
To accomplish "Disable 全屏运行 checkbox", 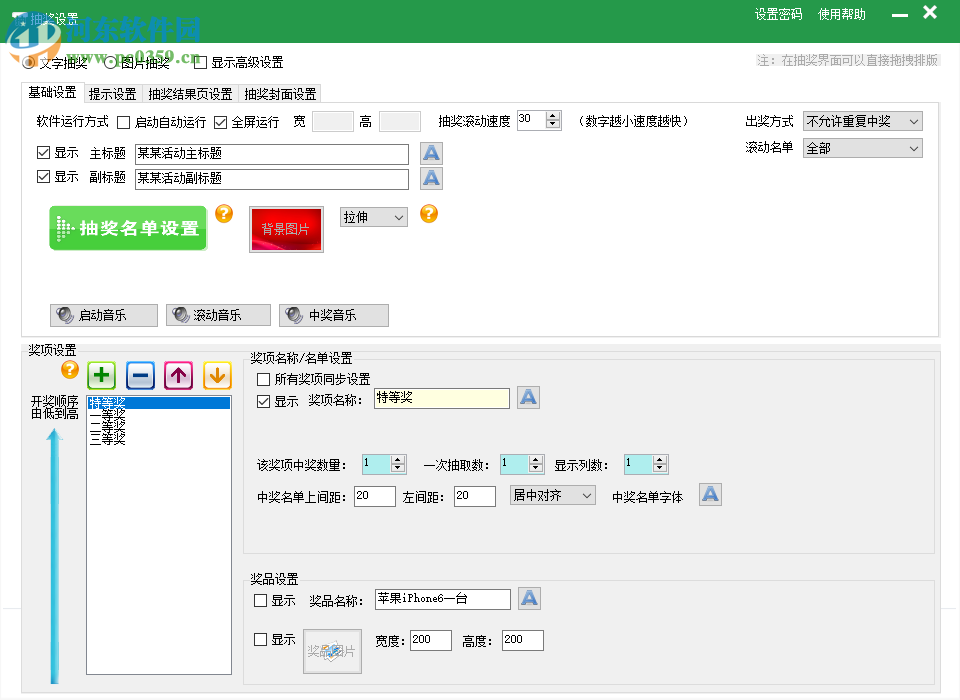I will (222, 120).
